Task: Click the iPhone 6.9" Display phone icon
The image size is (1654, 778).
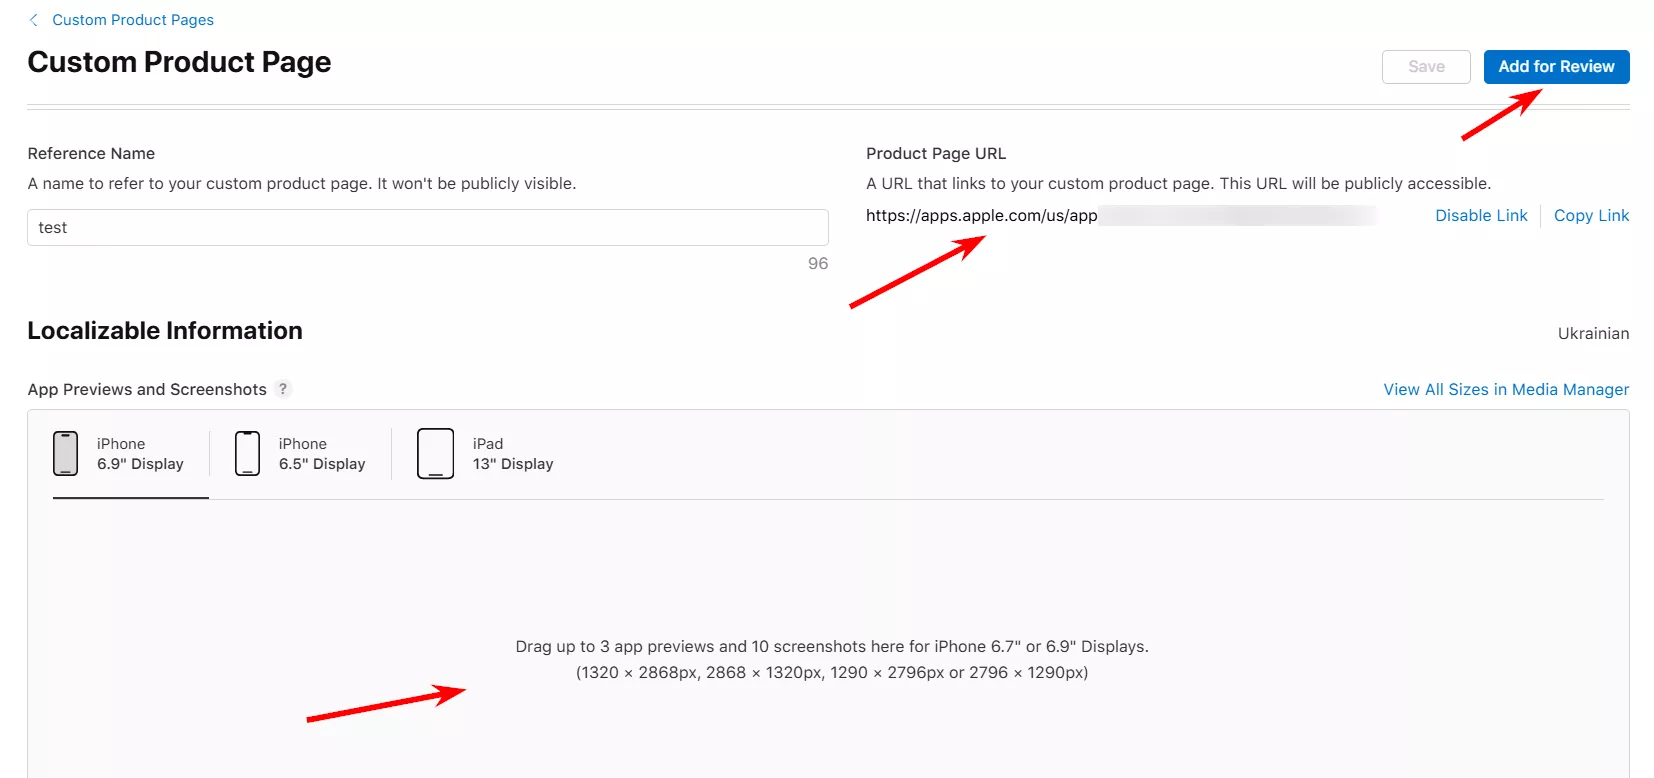Action: tap(65, 453)
